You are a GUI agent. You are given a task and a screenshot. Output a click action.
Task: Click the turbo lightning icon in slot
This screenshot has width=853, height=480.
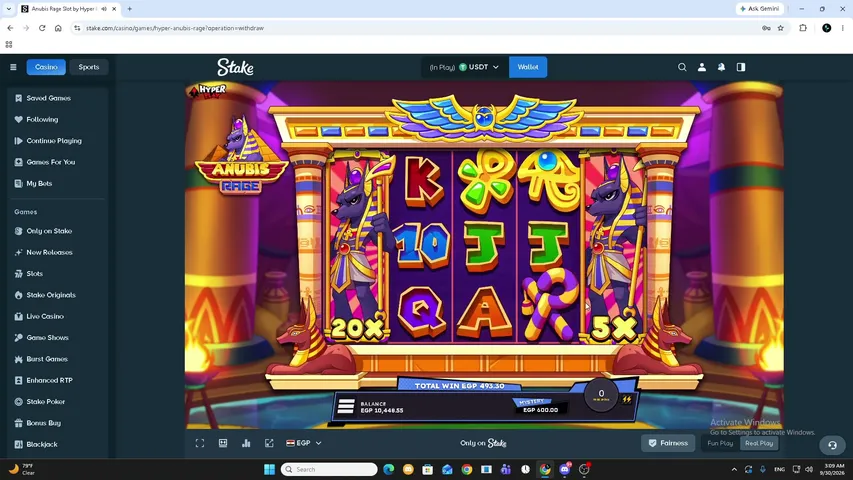tap(627, 399)
